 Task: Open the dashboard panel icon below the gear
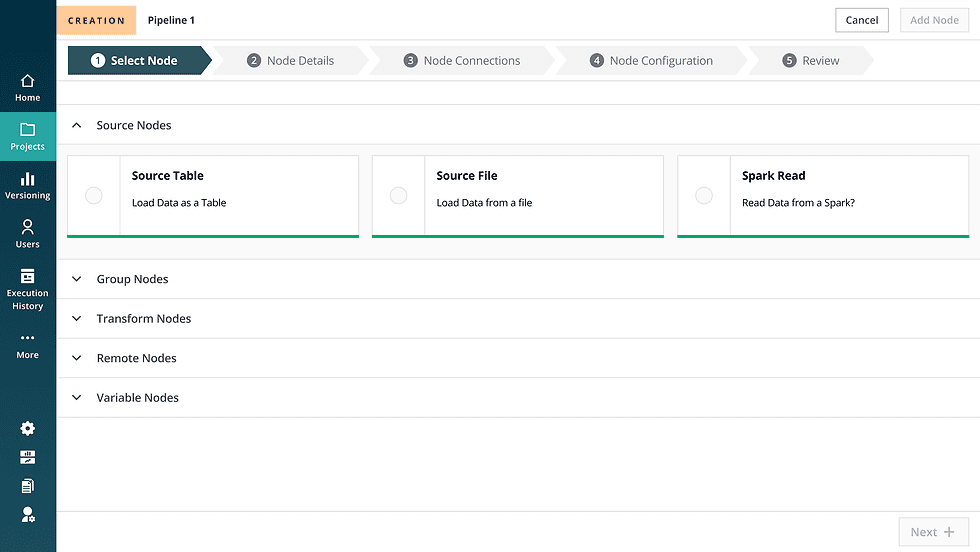28,457
